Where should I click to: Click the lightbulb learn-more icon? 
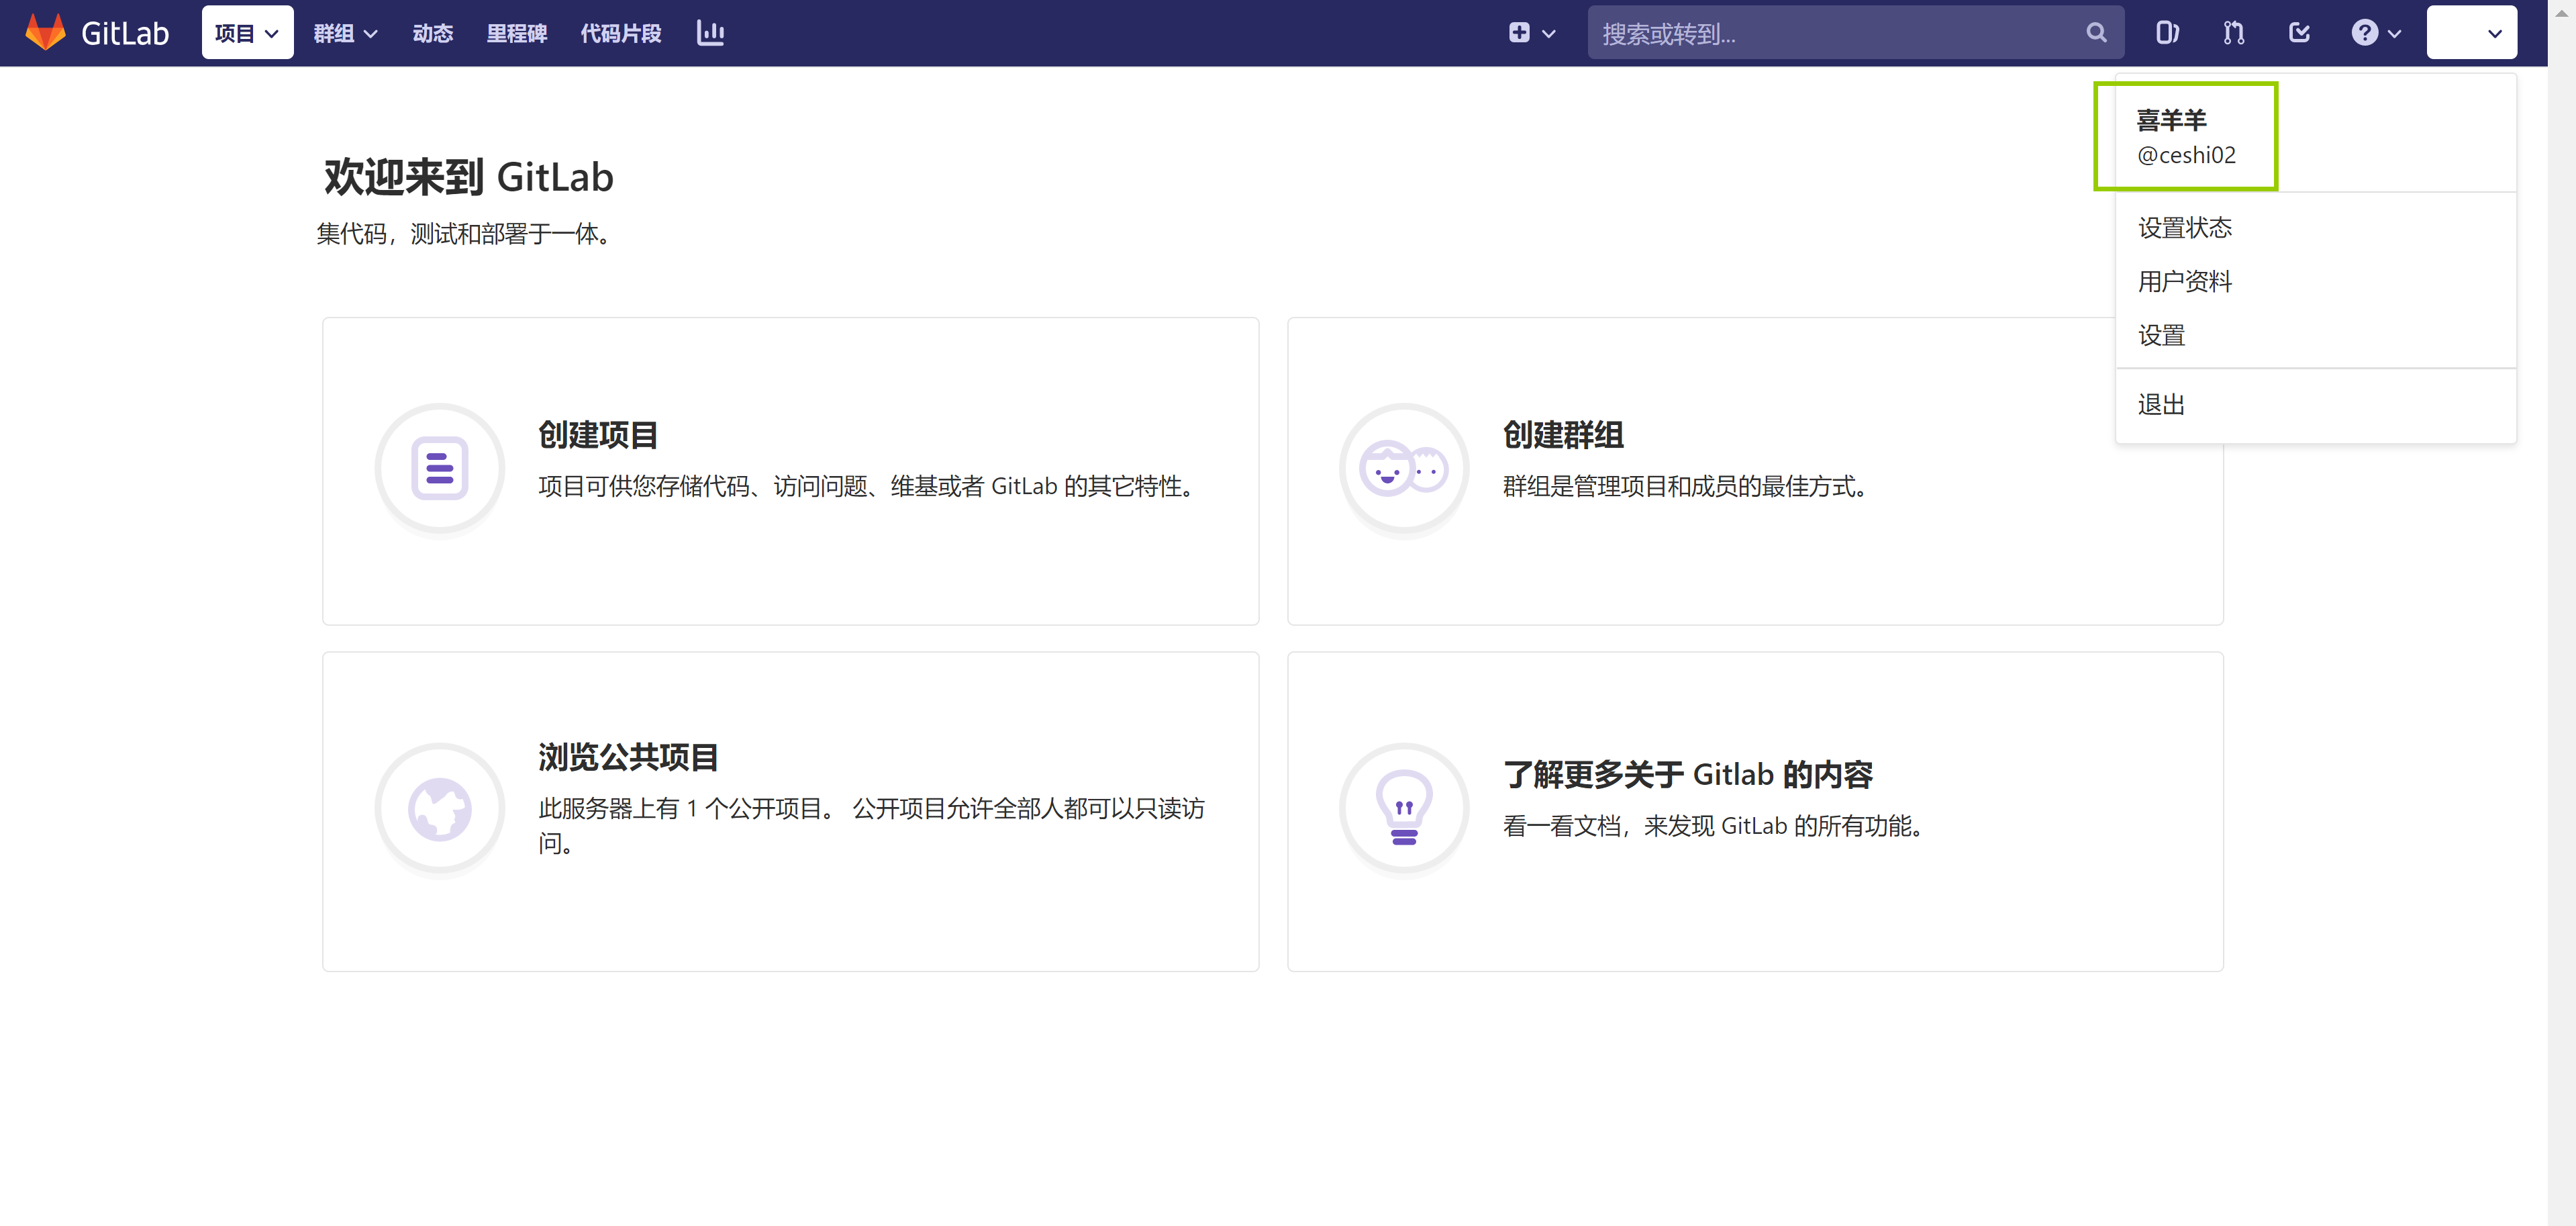(1404, 808)
